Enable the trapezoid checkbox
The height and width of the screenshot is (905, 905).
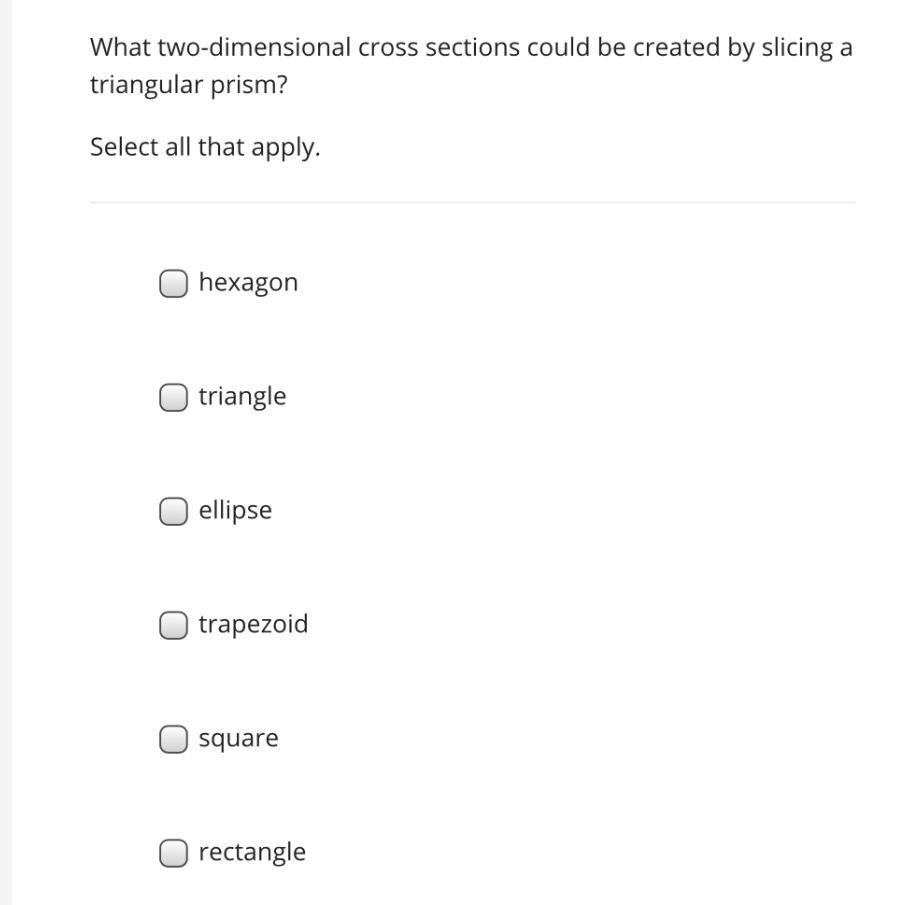[173, 625]
